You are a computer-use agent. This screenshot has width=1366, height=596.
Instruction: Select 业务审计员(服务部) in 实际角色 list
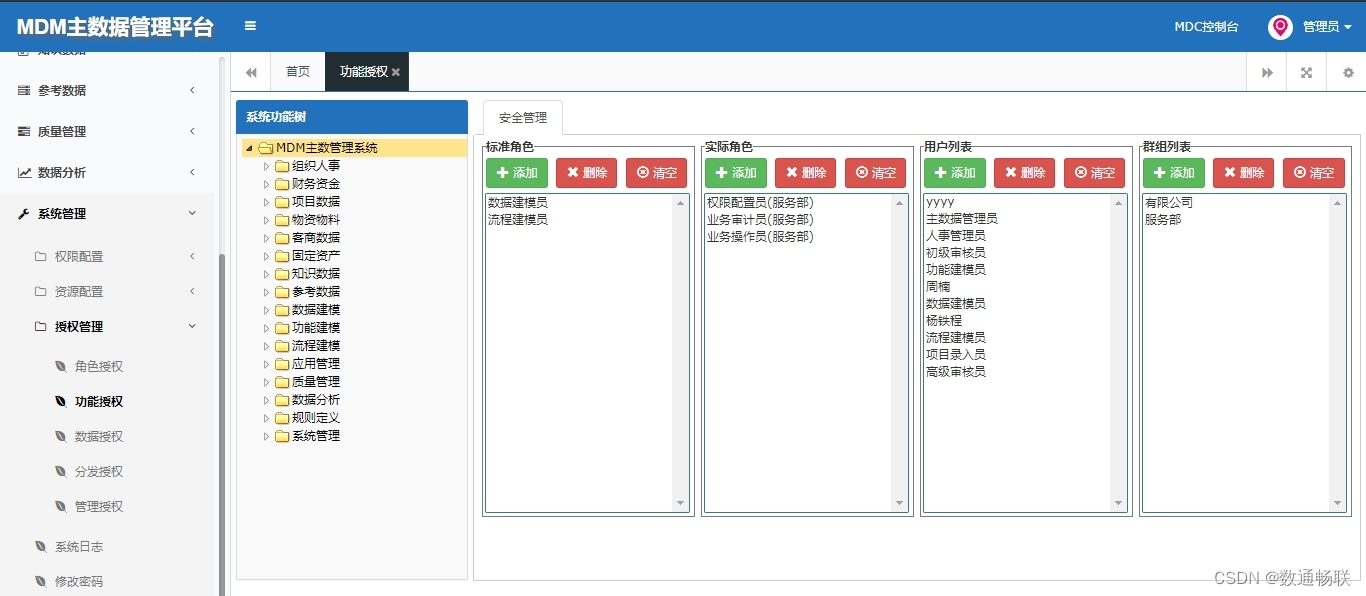click(x=760, y=219)
